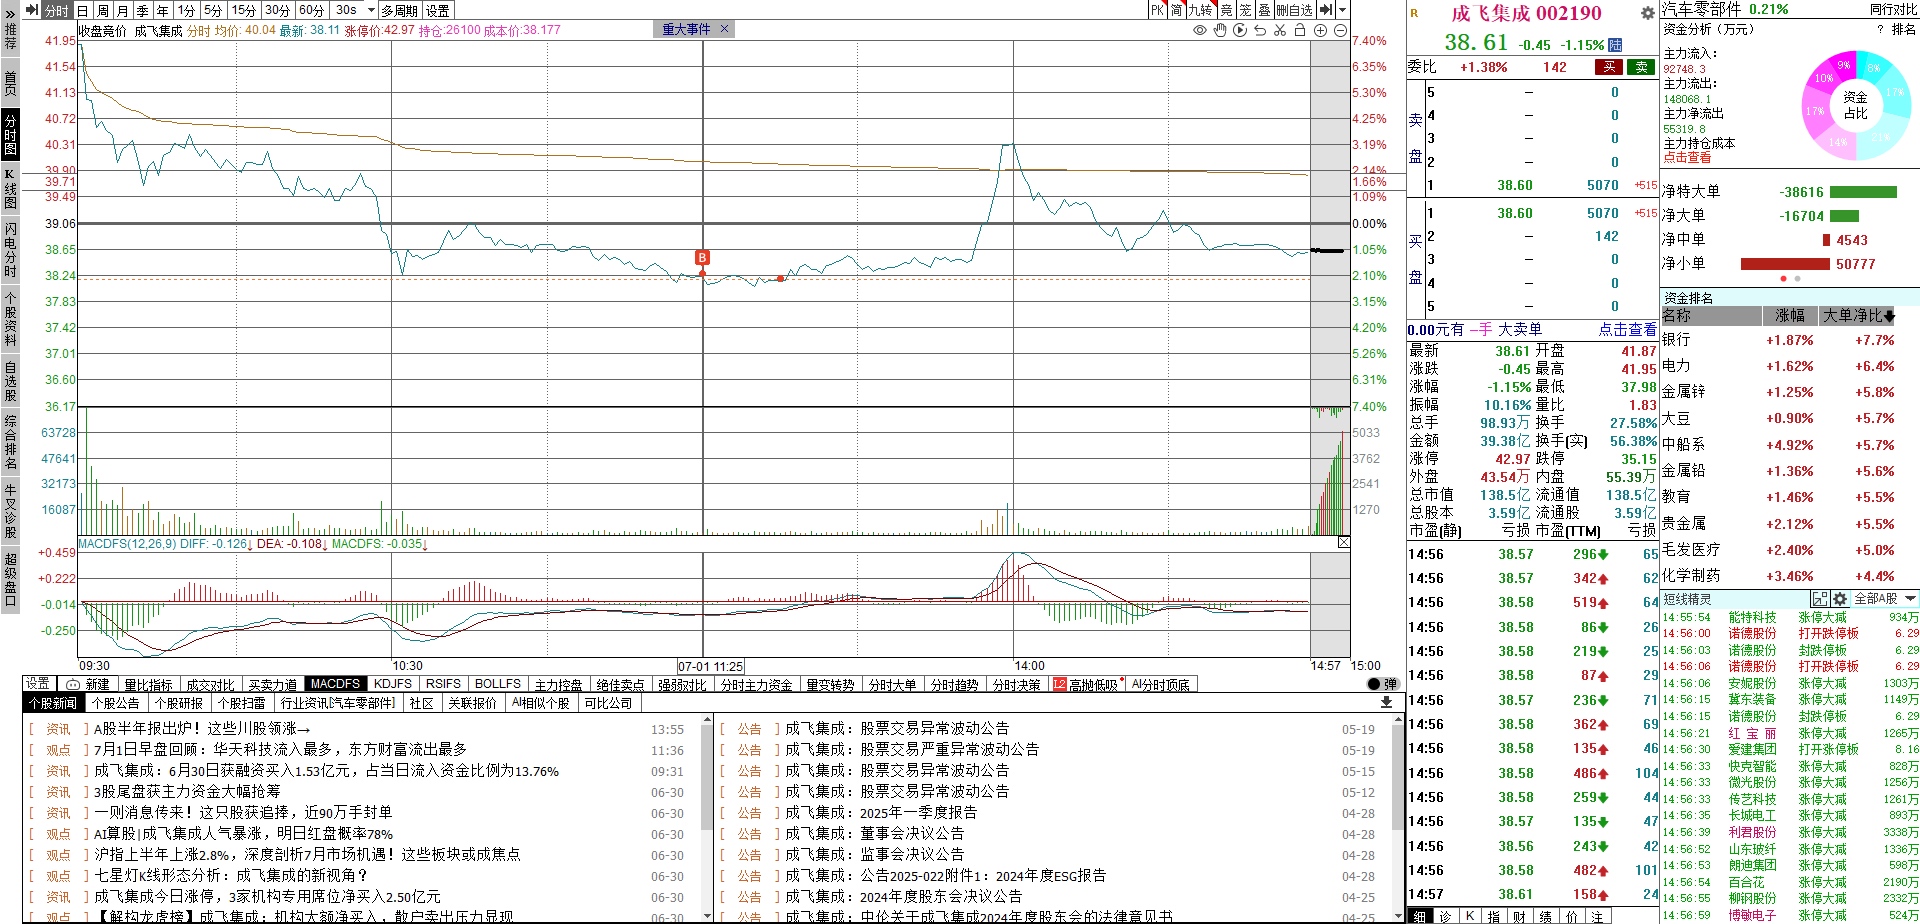Select the L2 高抛低吸 indicator tab

(x=1085, y=684)
